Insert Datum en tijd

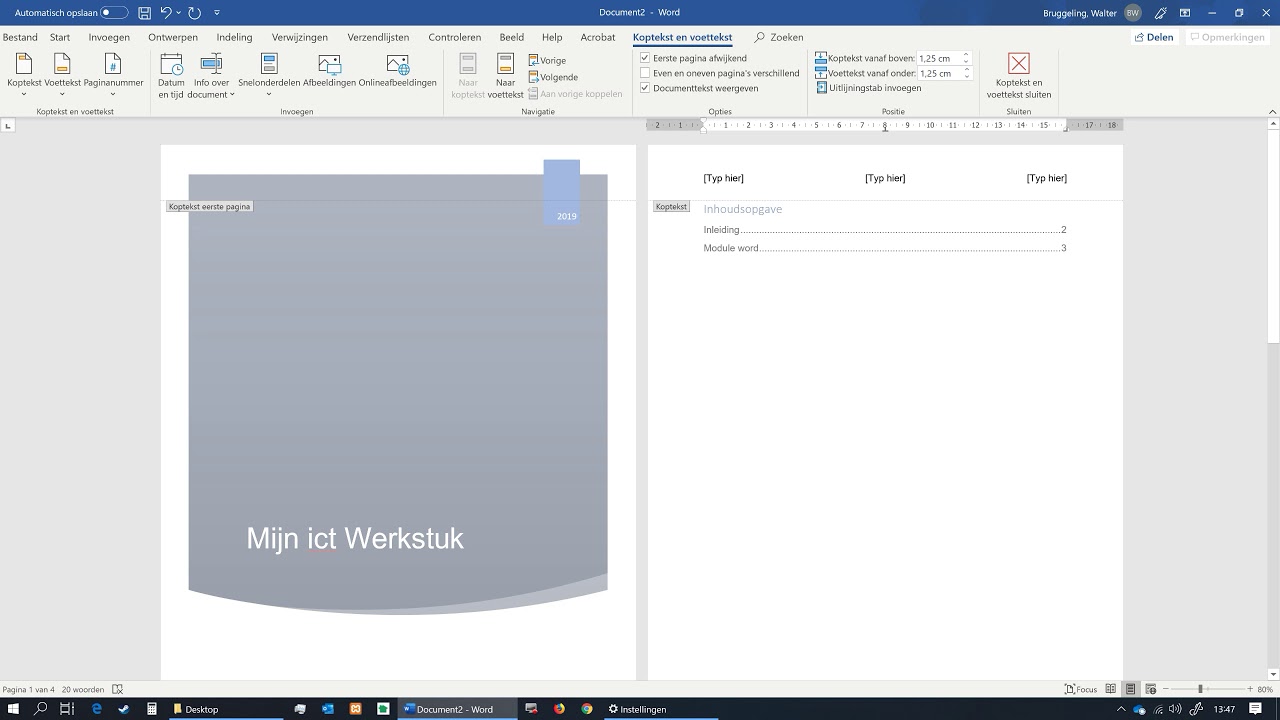pos(171,75)
